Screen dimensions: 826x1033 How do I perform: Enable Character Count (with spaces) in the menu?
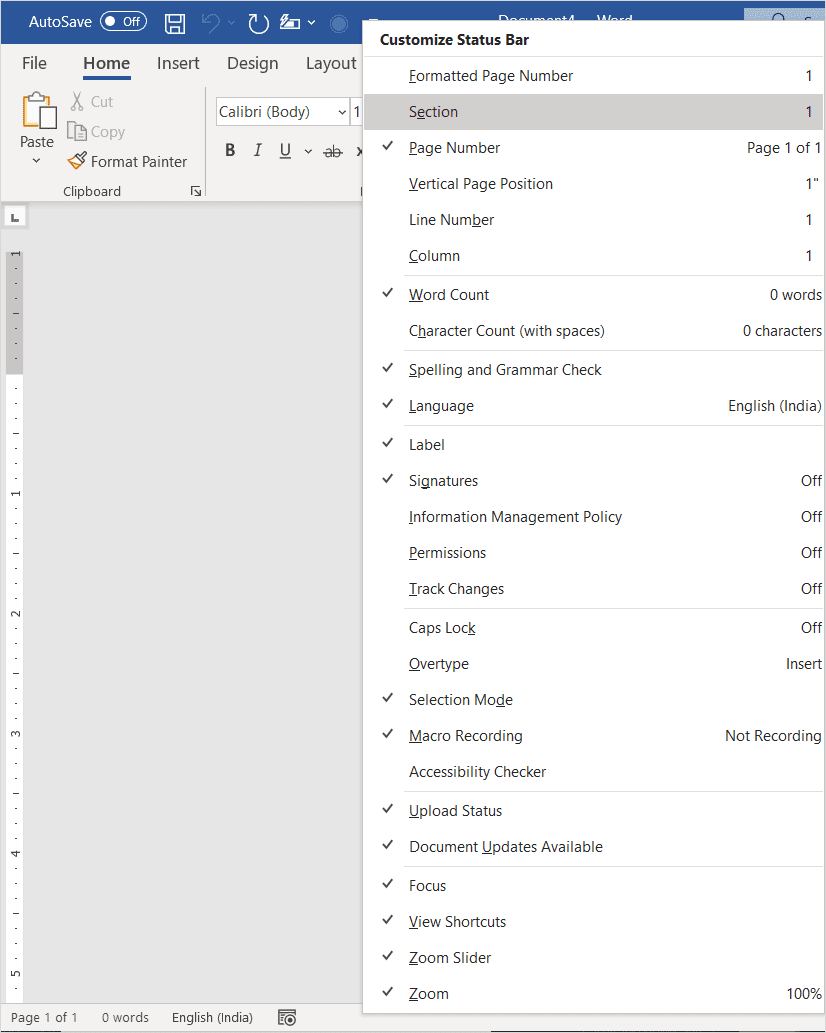(507, 331)
